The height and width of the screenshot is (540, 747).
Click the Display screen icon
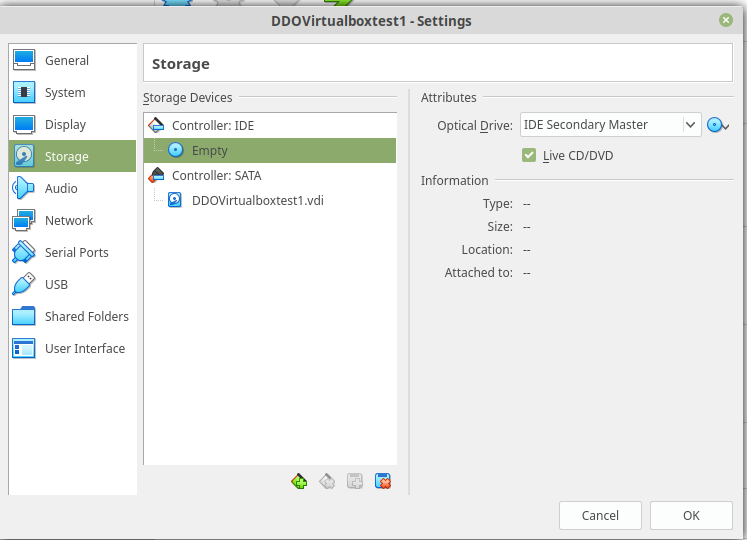click(24, 124)
